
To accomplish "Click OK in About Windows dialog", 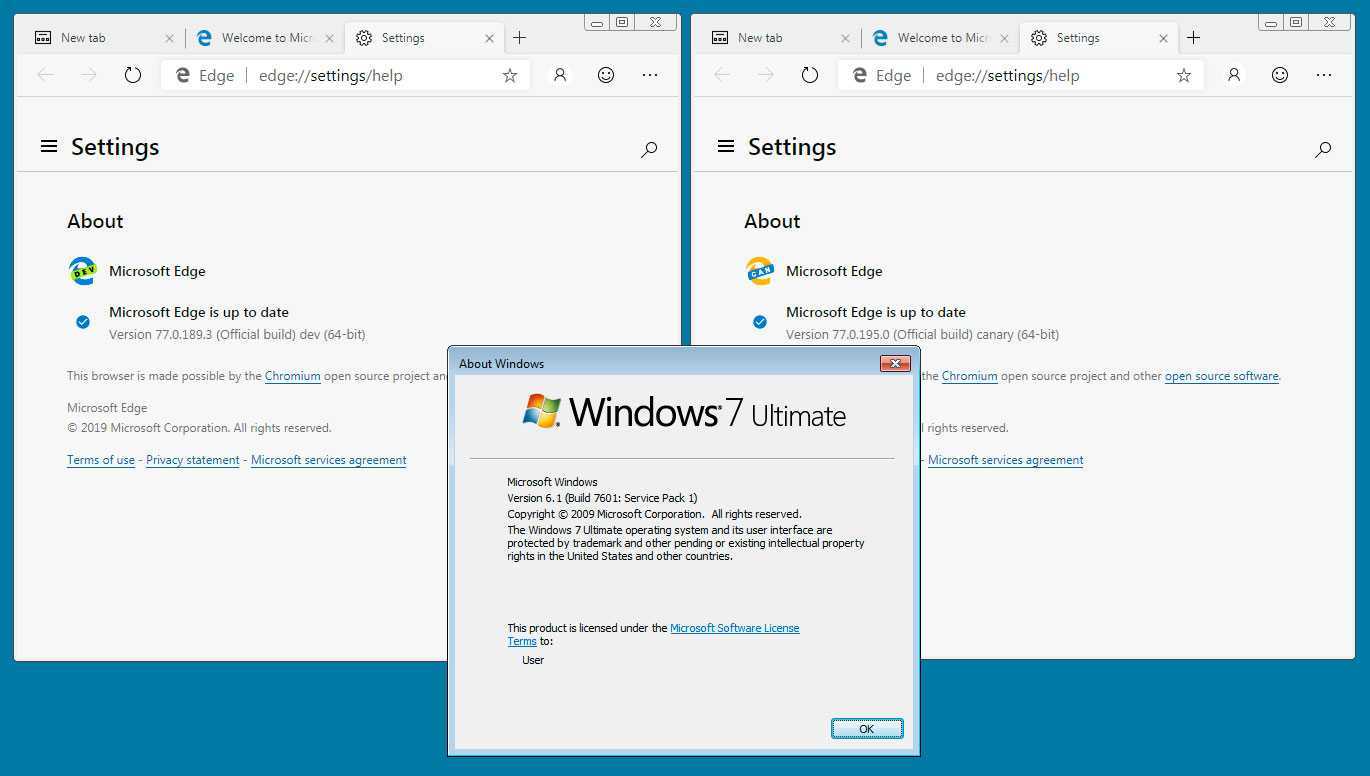I will (x=867, y=729).
